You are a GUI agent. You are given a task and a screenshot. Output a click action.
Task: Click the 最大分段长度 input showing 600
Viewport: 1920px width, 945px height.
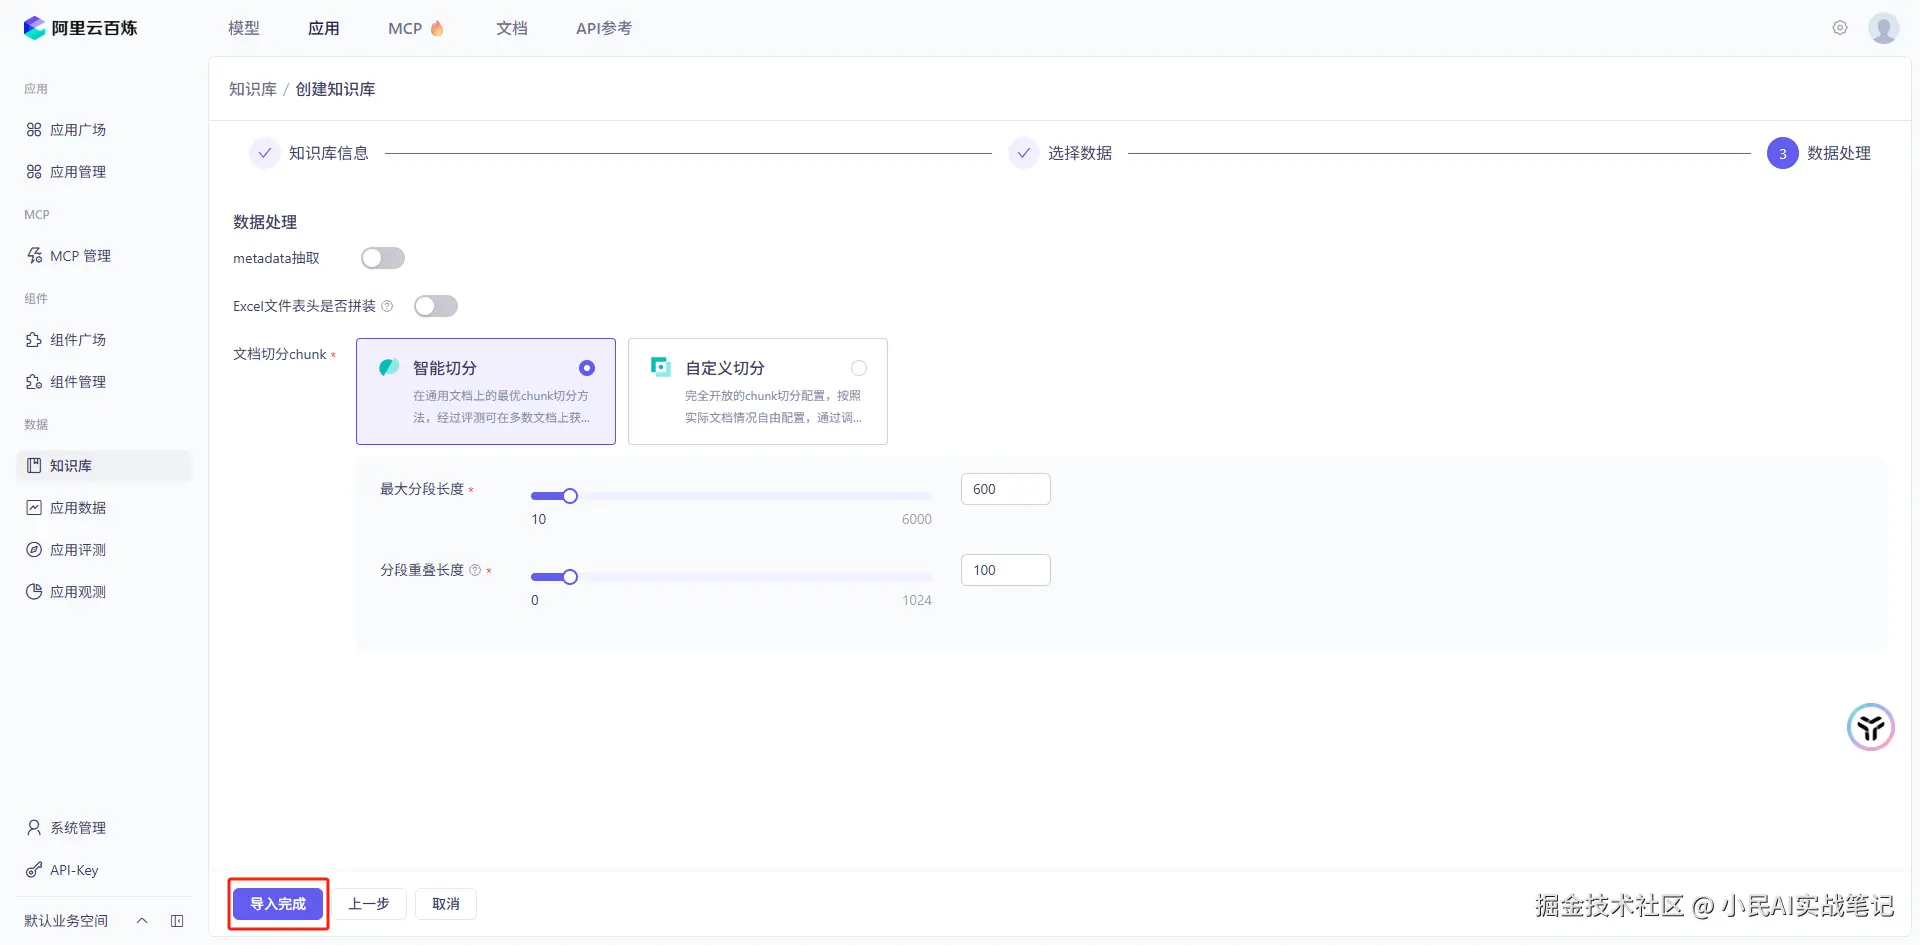click(x=1006, y=489)
